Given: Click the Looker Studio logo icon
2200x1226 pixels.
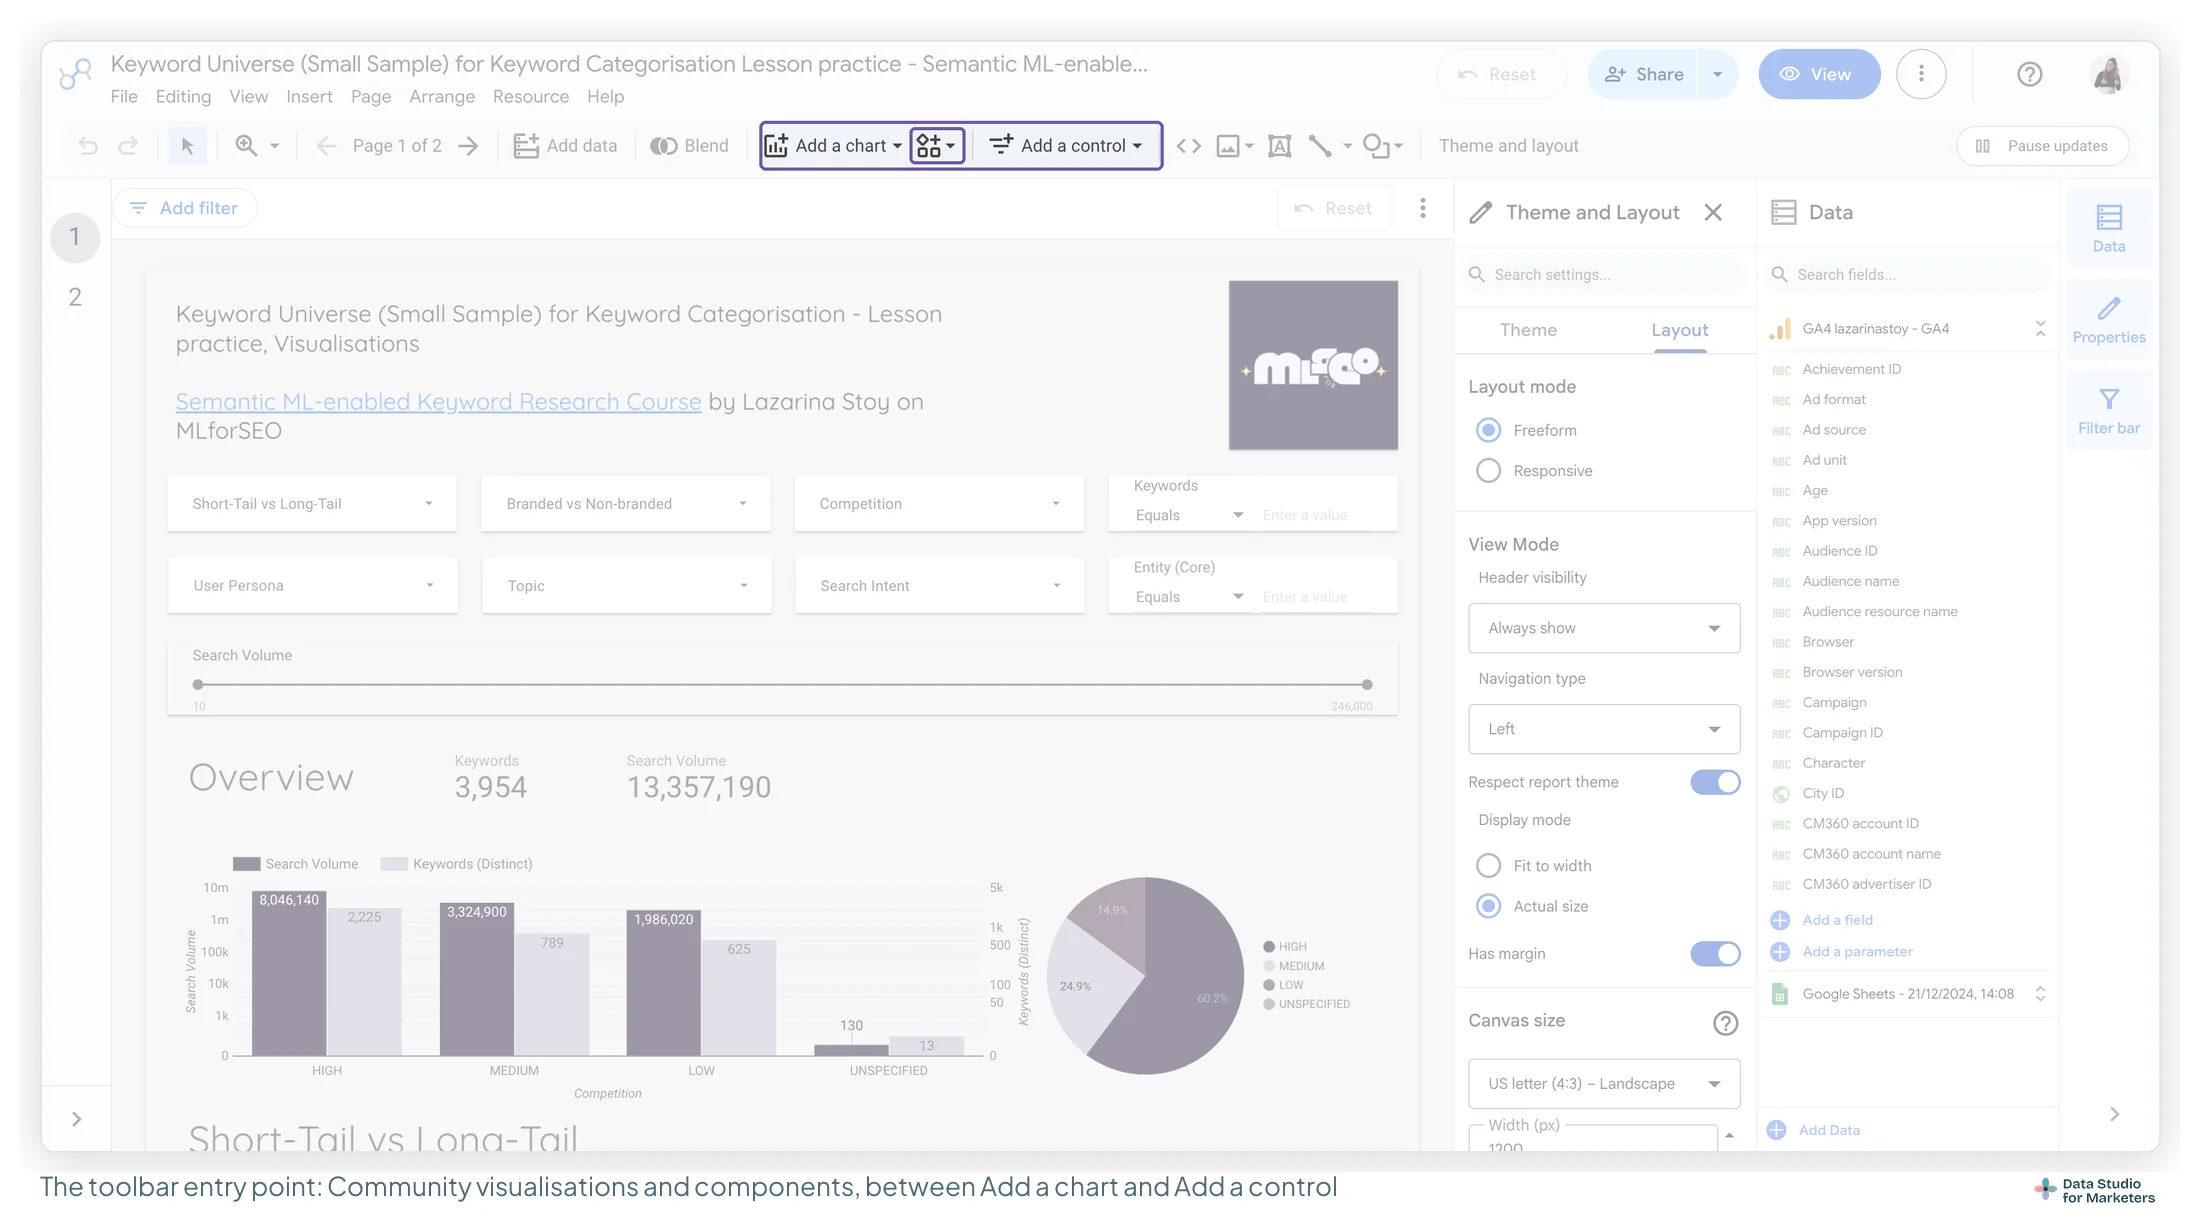Looking at the screenshot, I should click(x=76, y=74).
